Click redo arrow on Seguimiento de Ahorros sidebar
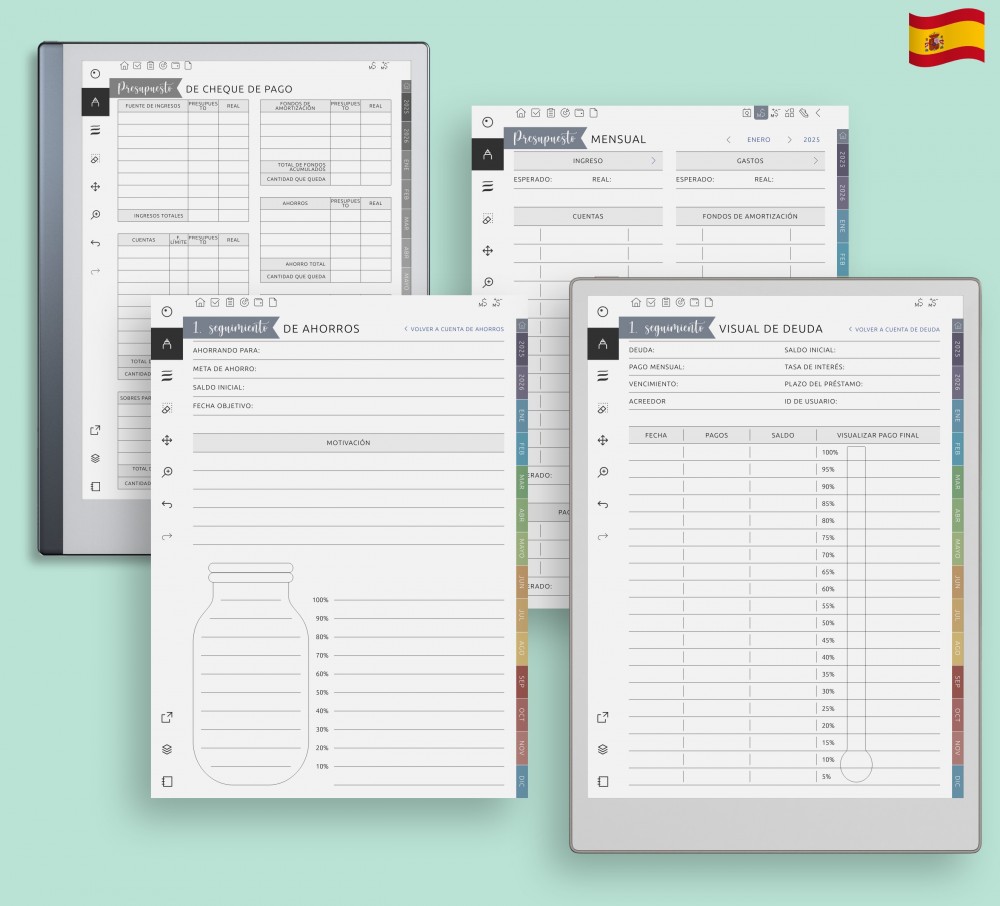This screenshot has height=906, width=1000. [167, 536]
